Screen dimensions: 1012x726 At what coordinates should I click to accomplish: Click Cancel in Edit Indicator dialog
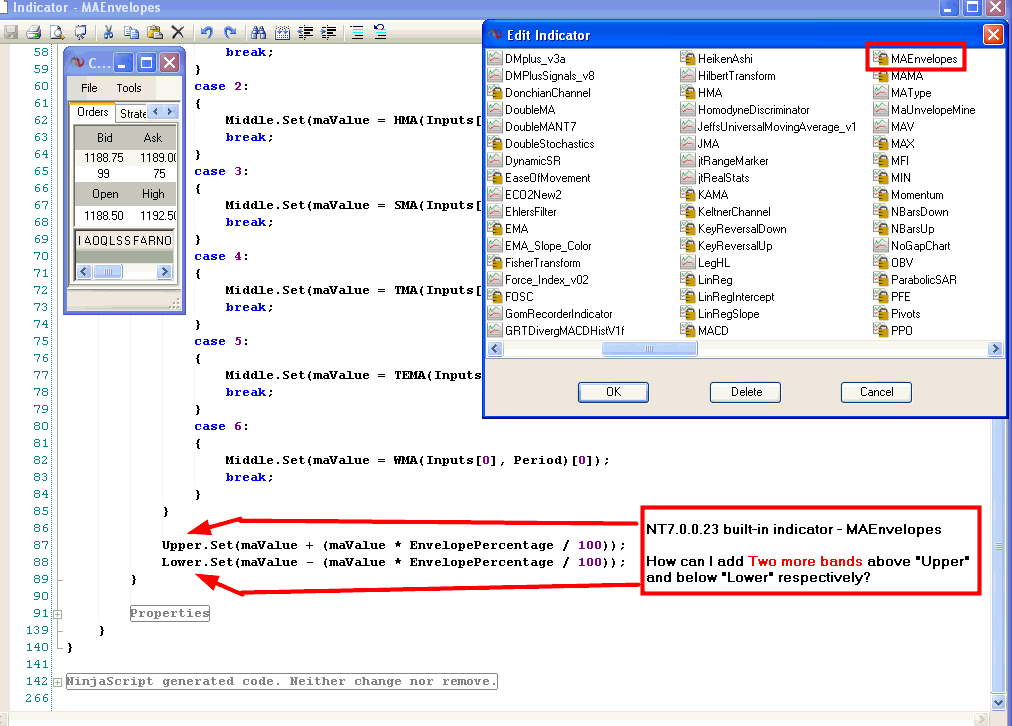point(876,392)
